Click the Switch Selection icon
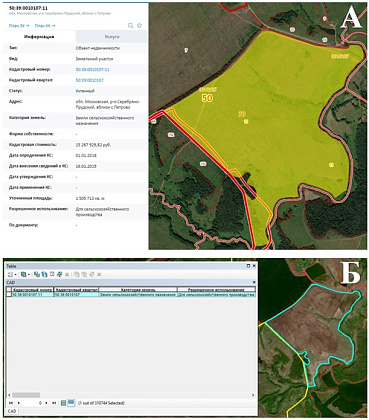Viewport: 369px width, 420px height. pyautogui.click(x=44, y=274)
